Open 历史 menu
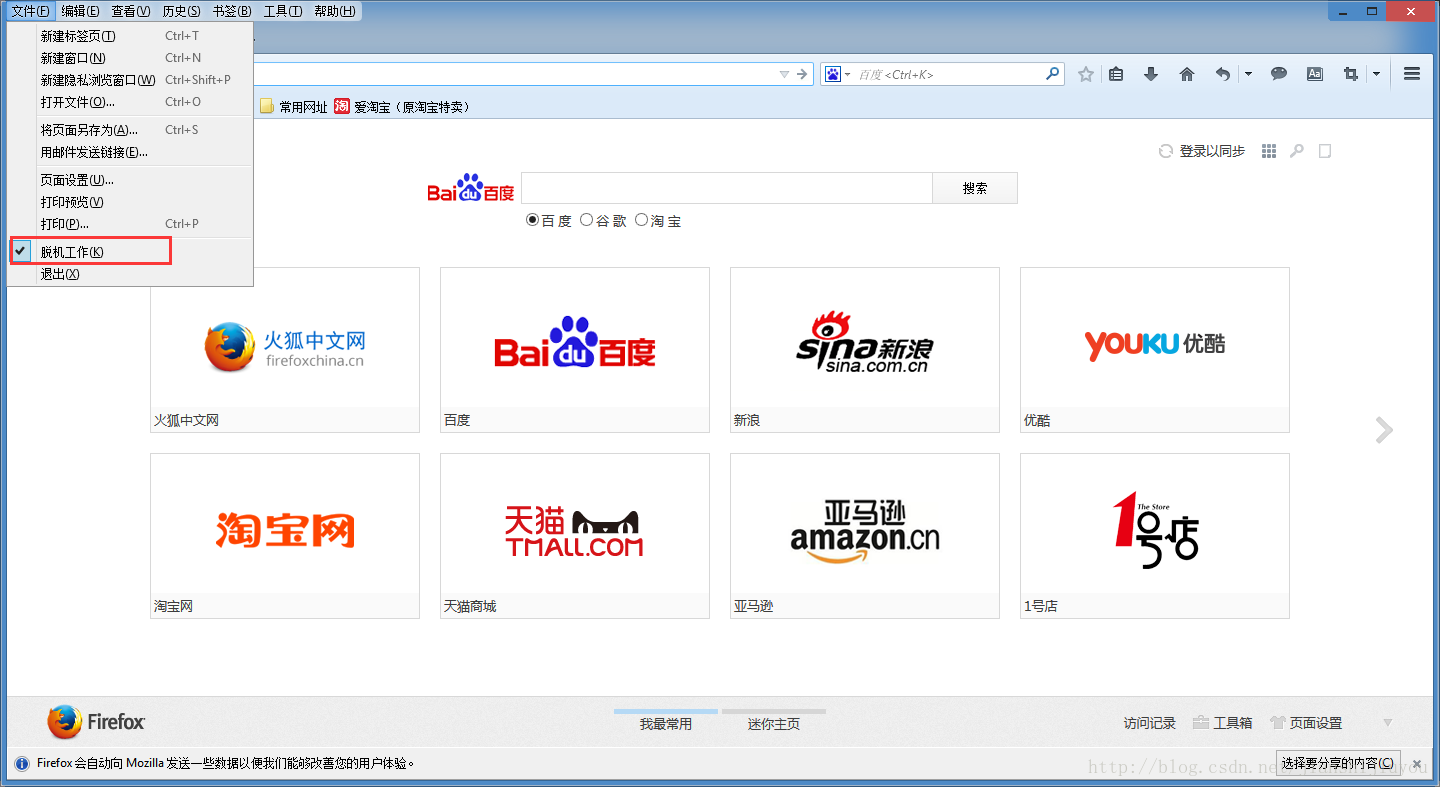Screen dimensions: 1440x787 181,11
